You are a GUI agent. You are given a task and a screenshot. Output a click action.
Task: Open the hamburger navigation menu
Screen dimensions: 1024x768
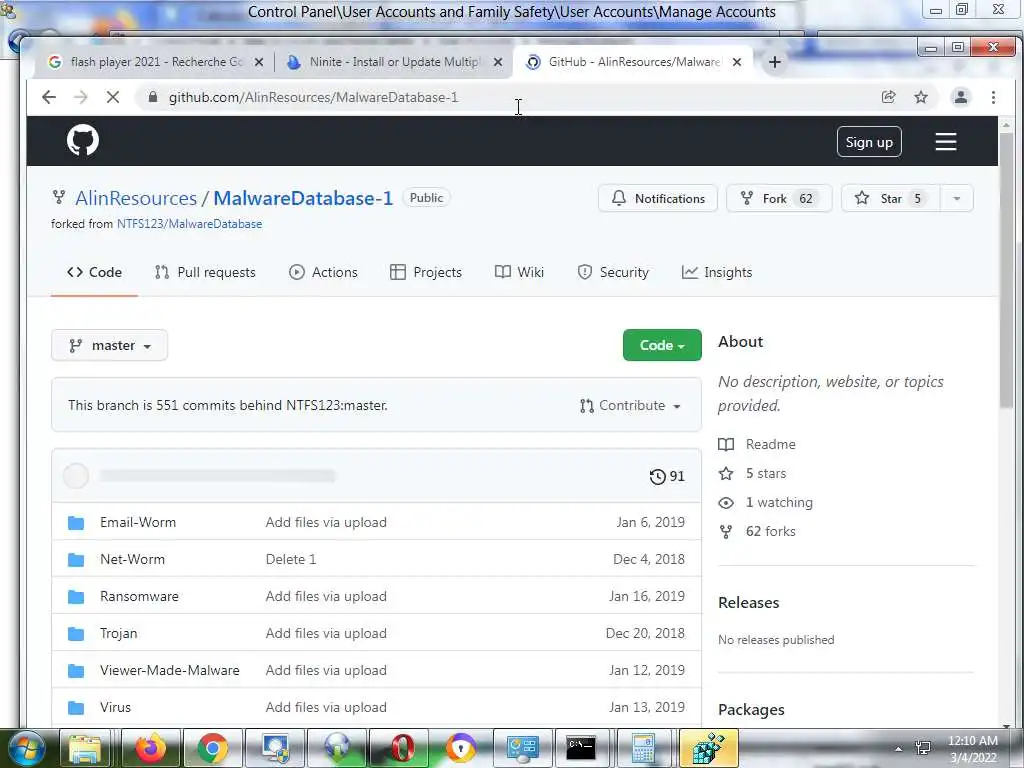click(x=946, y=142)
